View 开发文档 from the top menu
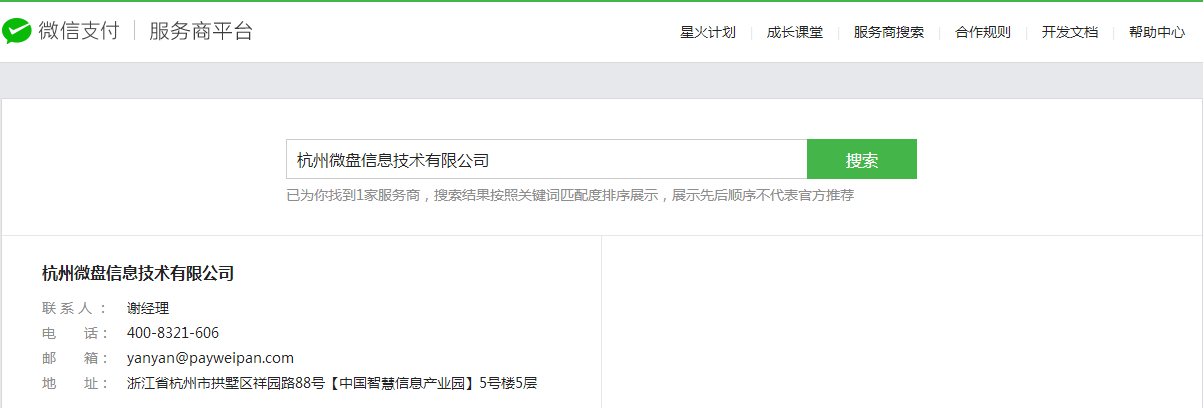Viewport: 1203px width, 408px height. (x=1070, y=32)
